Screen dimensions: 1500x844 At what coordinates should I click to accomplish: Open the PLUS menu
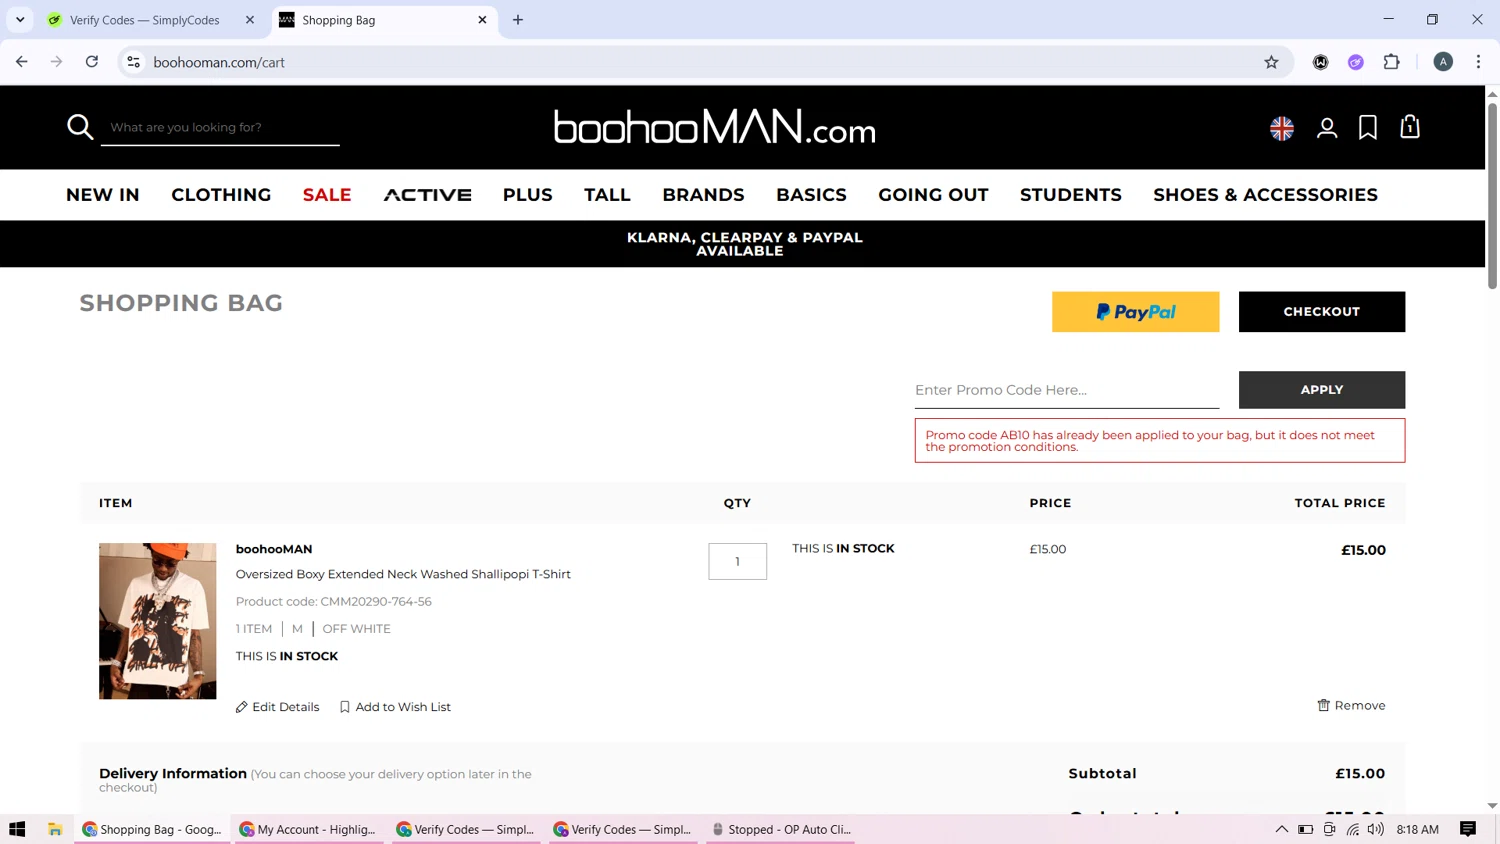pos(528,195)
